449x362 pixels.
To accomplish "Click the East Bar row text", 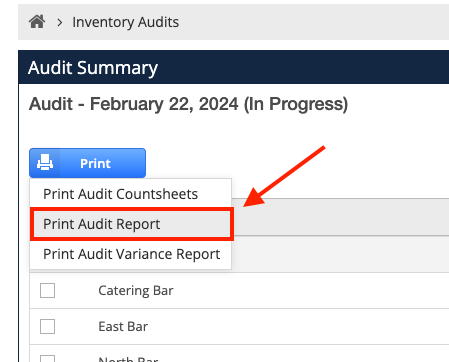I will [123, 327].
